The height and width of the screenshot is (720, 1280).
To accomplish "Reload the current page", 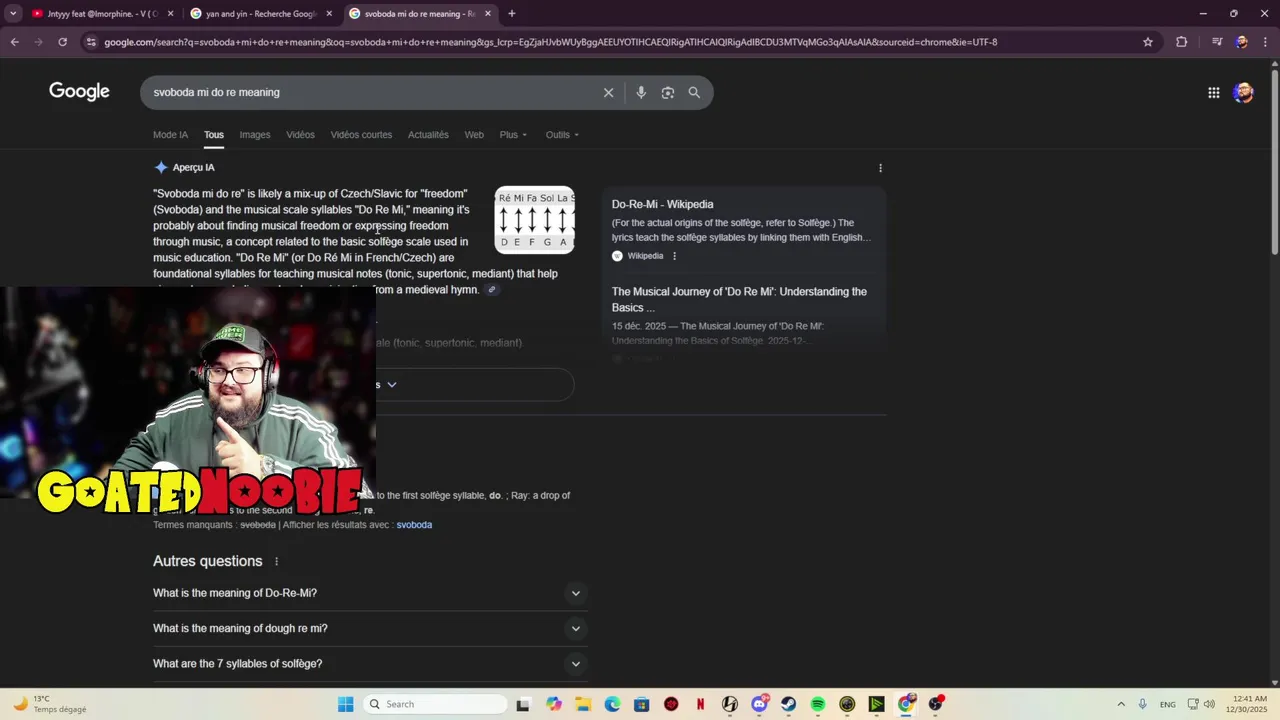I will [62, 42].
